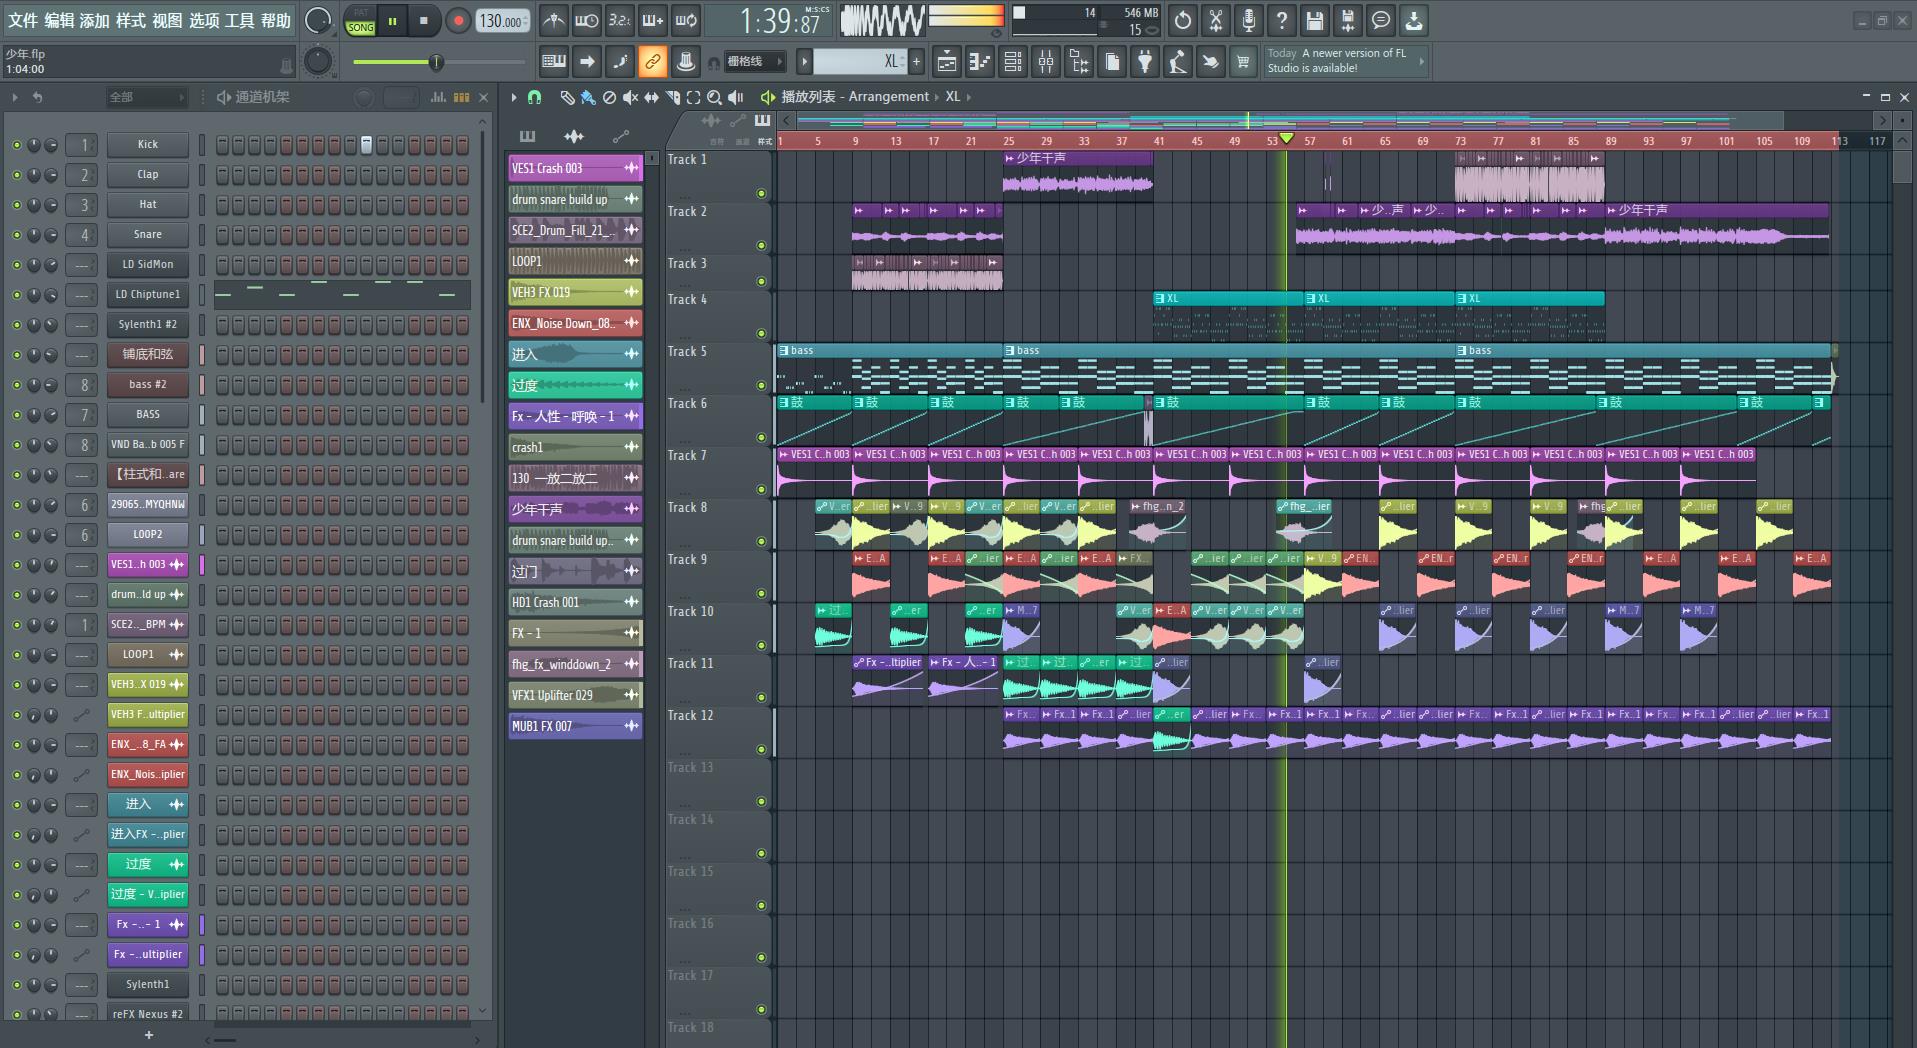This screenshot has width=1917, height=1048.
Task: Open the content library shopping cart
Action: coord(1243,62)
